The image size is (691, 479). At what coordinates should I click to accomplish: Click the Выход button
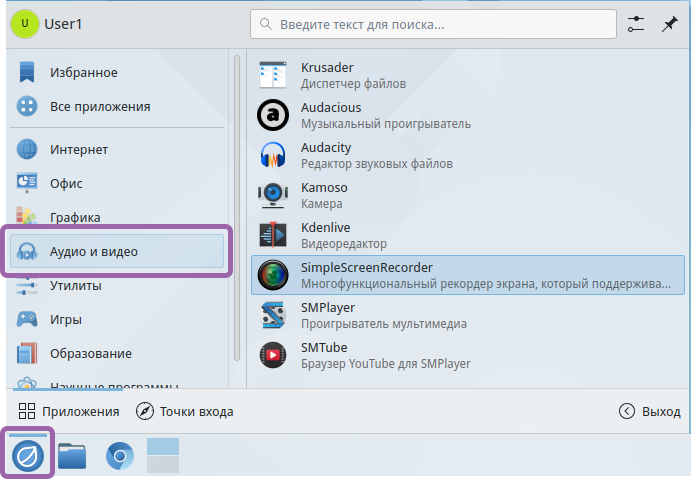tap(650, 411)
